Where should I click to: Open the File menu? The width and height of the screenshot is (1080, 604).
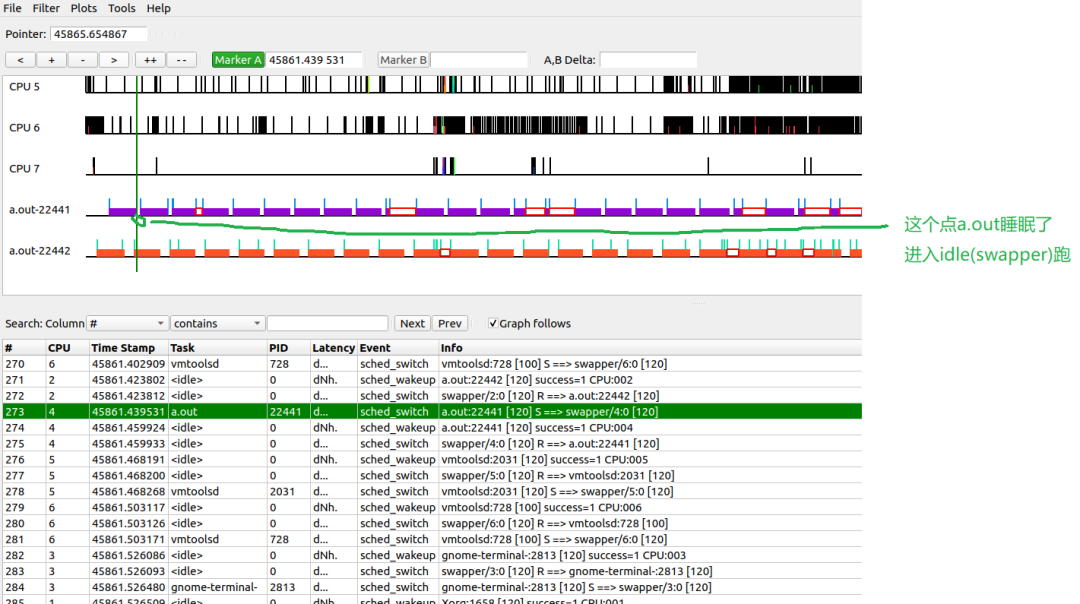[x=13, y=8]
